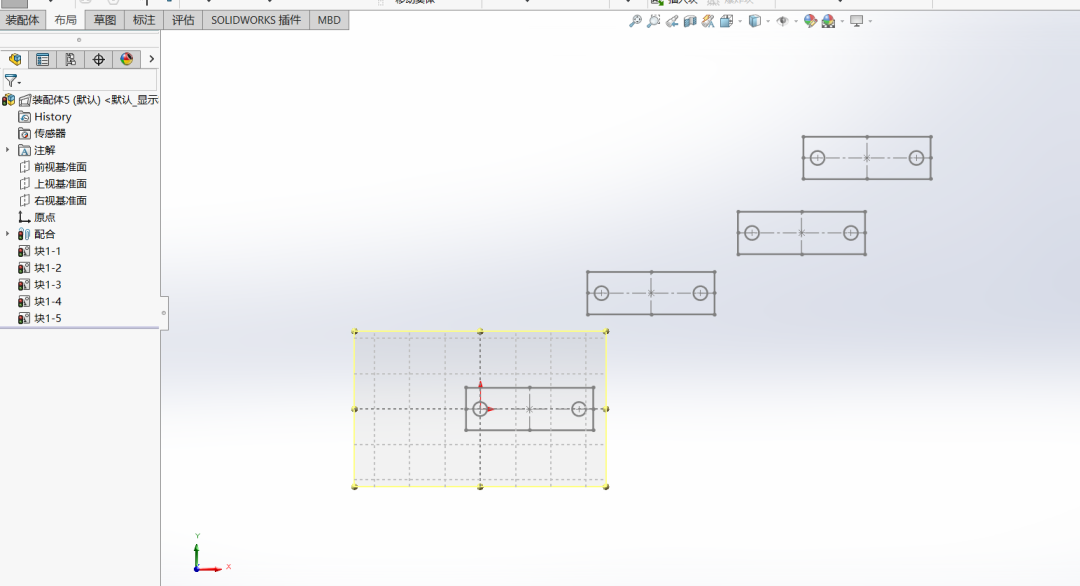1080x586 pixels.
Task: Select 块1-3 in the feature tree
Action: (47, 285)
